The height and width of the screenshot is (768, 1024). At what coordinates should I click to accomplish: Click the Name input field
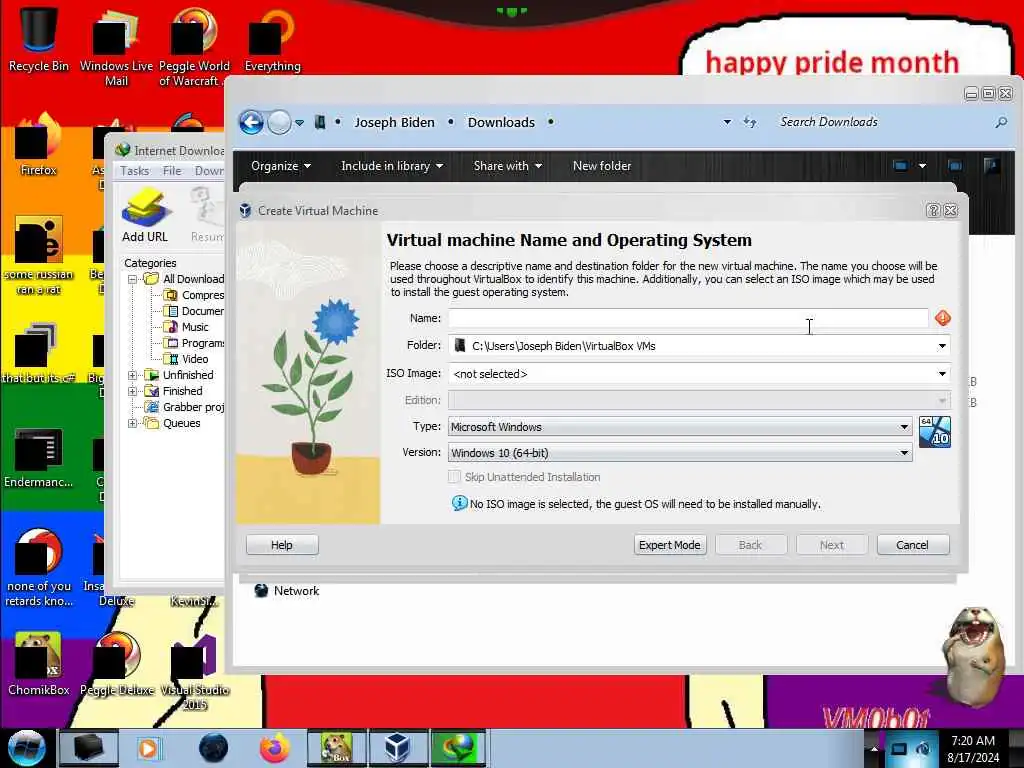tap(688, 318)
